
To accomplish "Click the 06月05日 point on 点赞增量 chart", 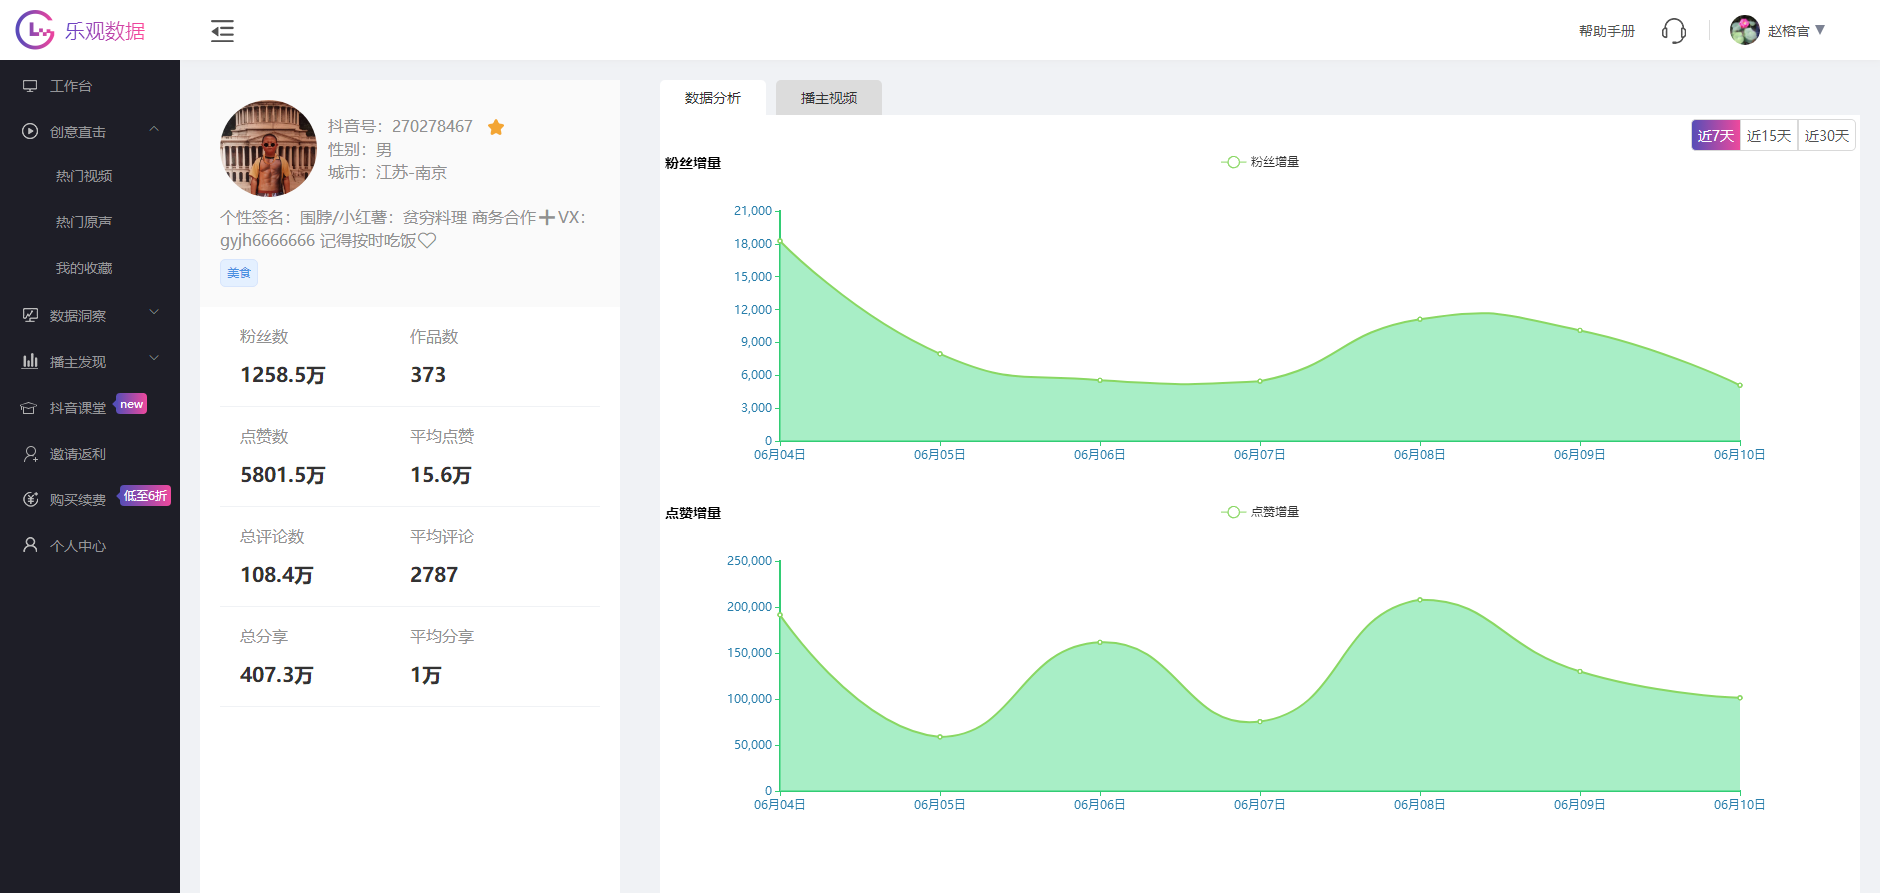I will (x=940, y=737).
